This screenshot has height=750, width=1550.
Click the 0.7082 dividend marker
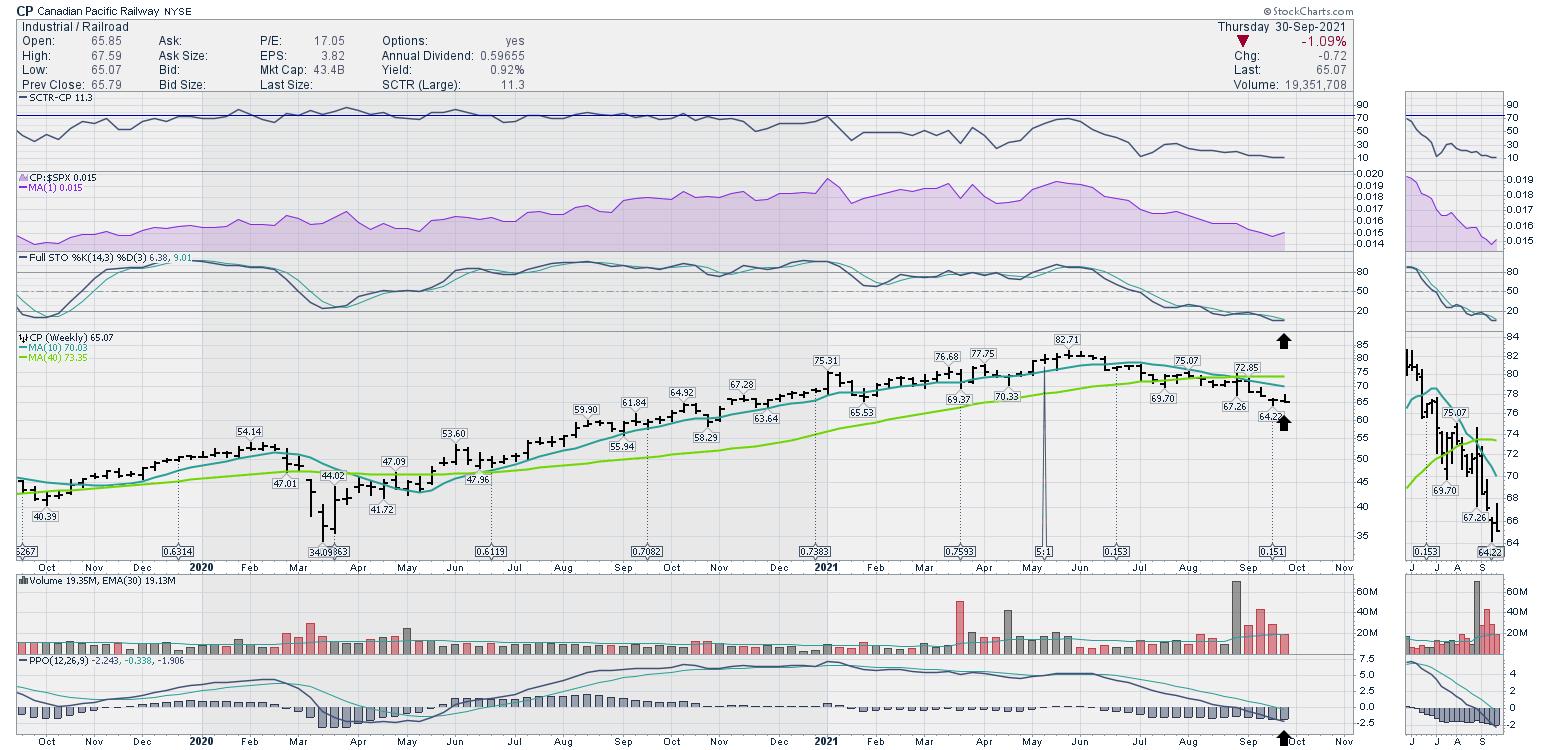[646, 551]
